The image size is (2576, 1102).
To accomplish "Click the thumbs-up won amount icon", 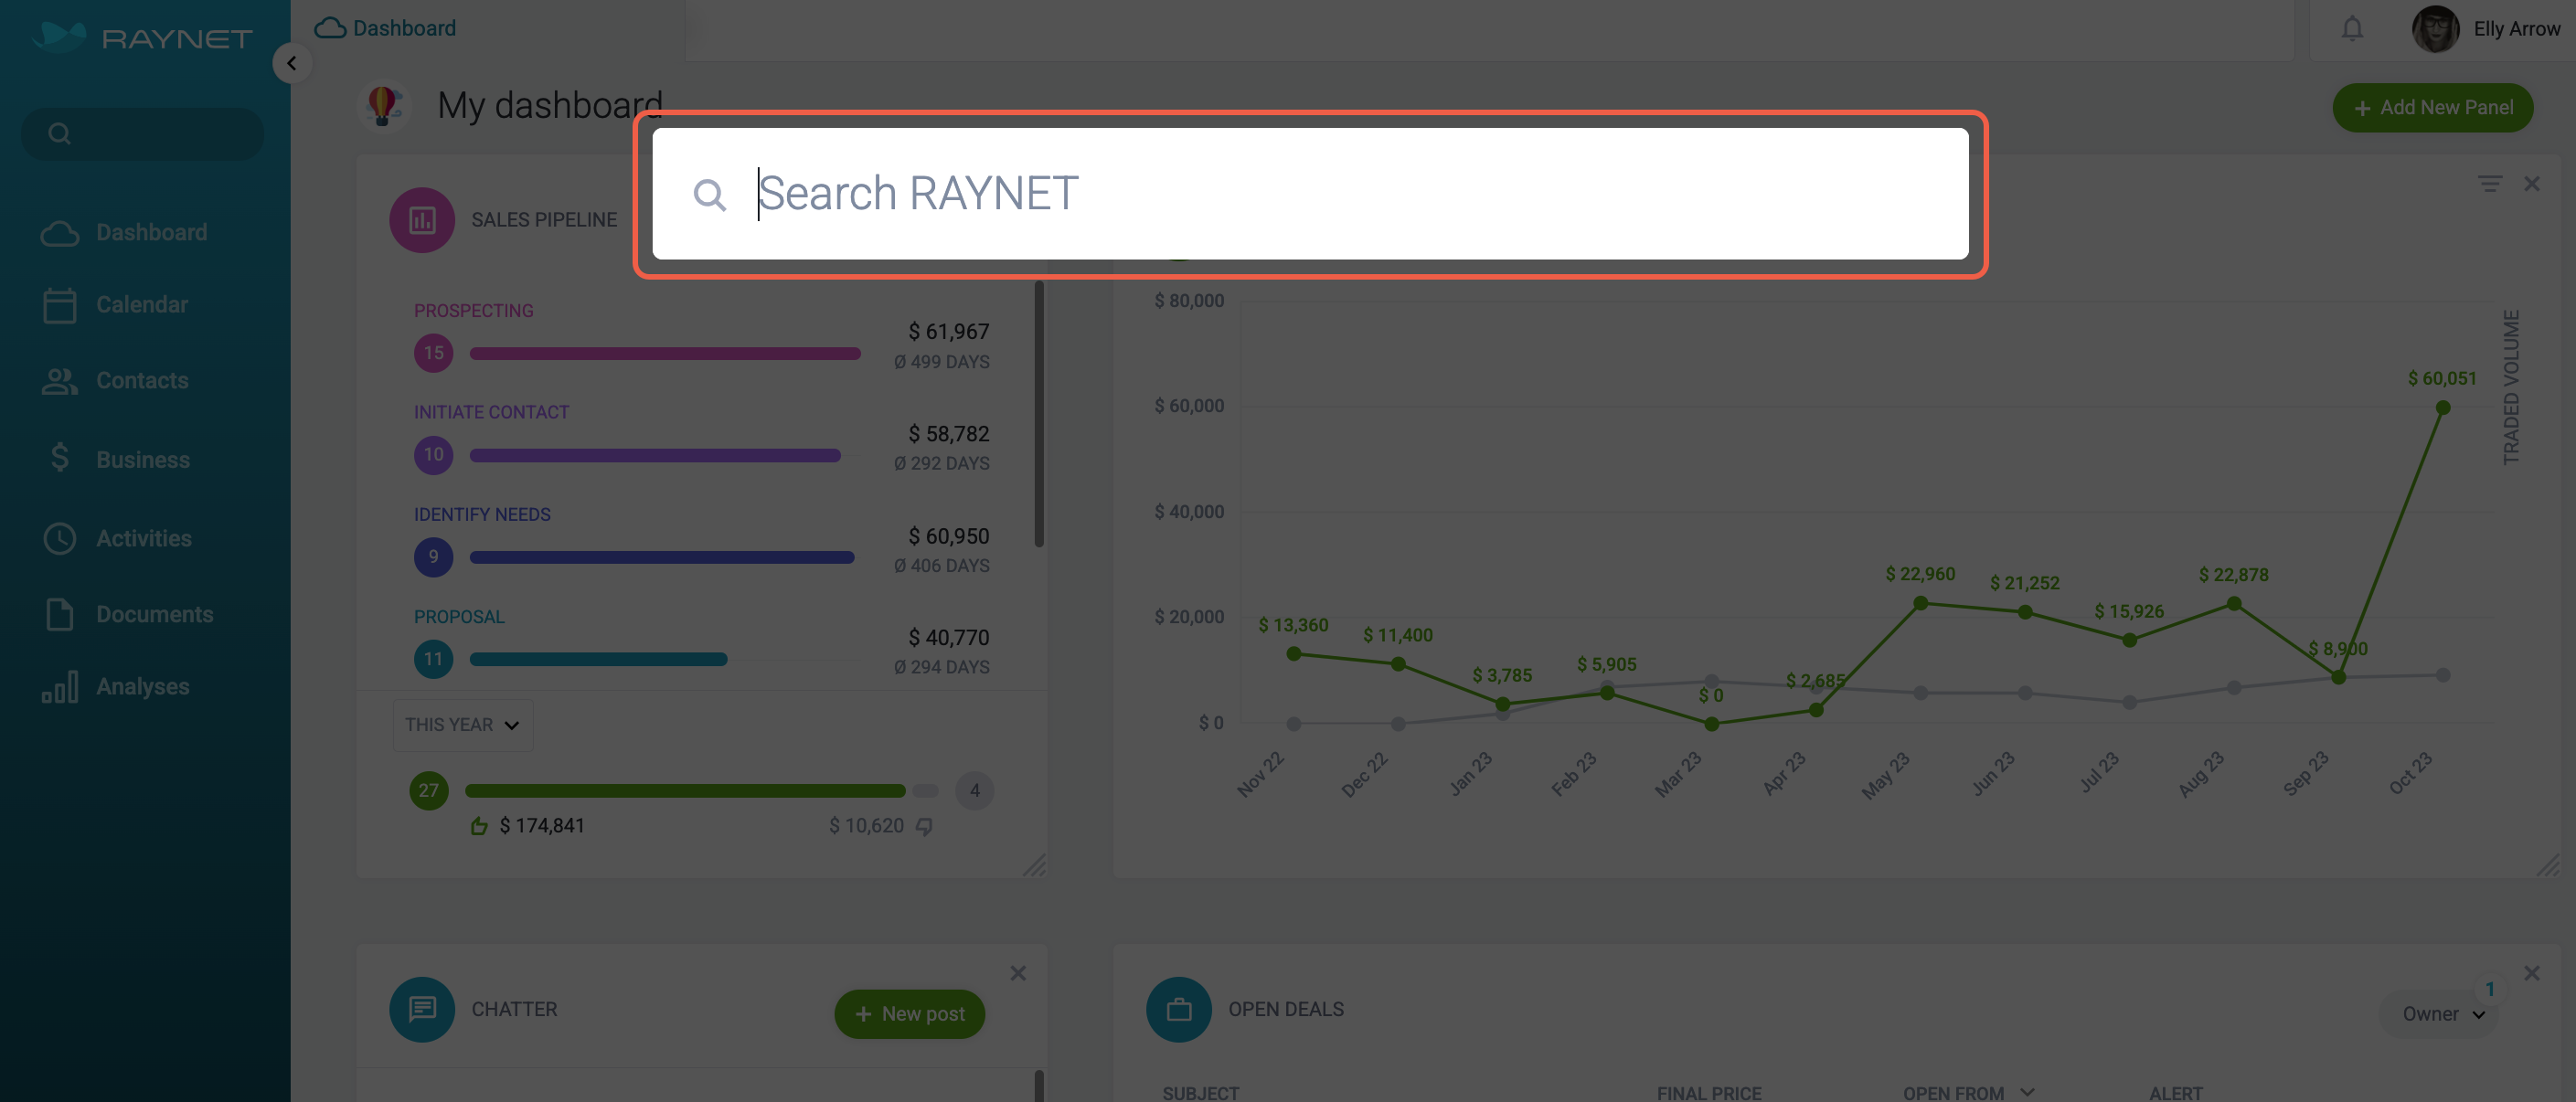I will [x=479, y=826].
